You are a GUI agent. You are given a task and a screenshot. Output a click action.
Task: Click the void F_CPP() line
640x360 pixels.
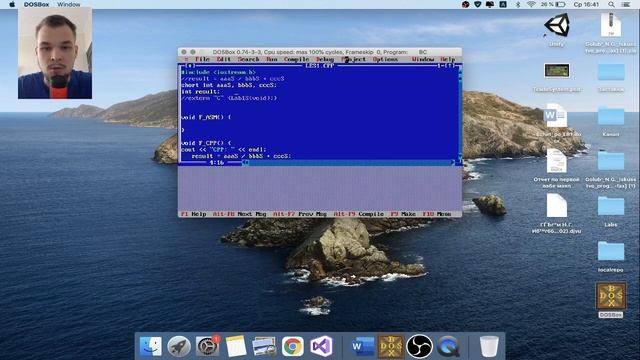pos(206,143)
